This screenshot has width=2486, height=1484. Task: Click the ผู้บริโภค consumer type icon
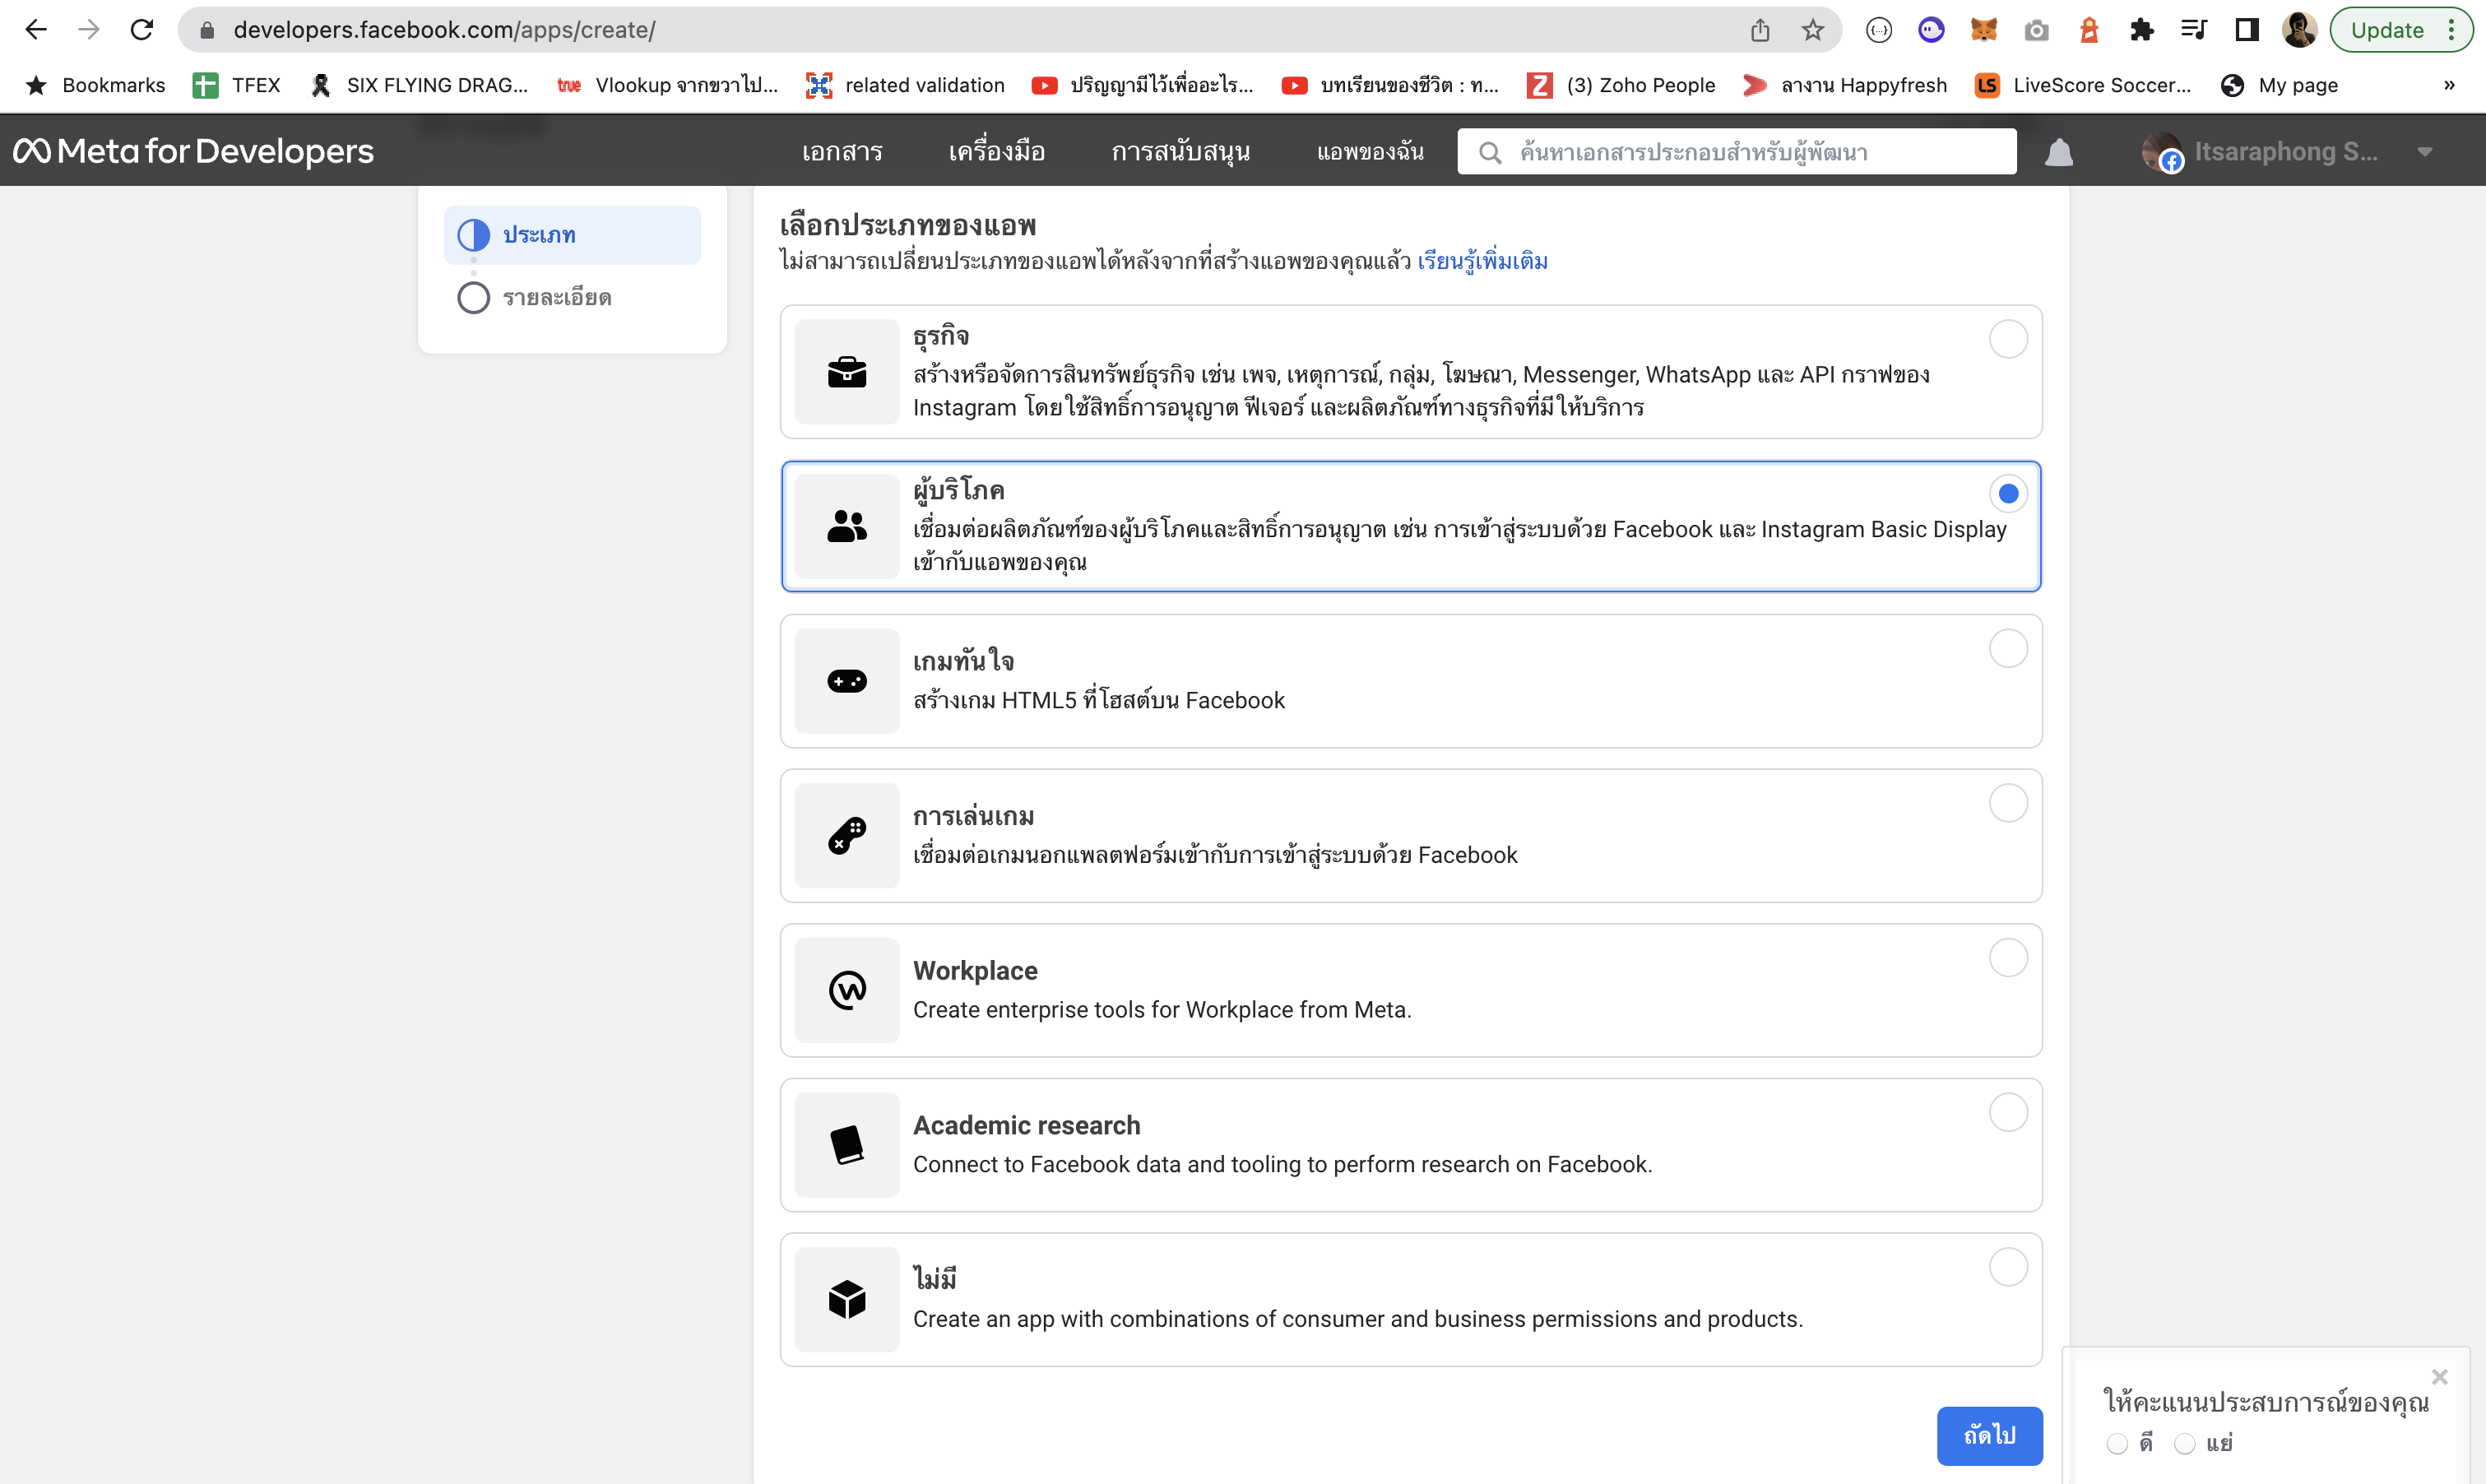[848, 525]
